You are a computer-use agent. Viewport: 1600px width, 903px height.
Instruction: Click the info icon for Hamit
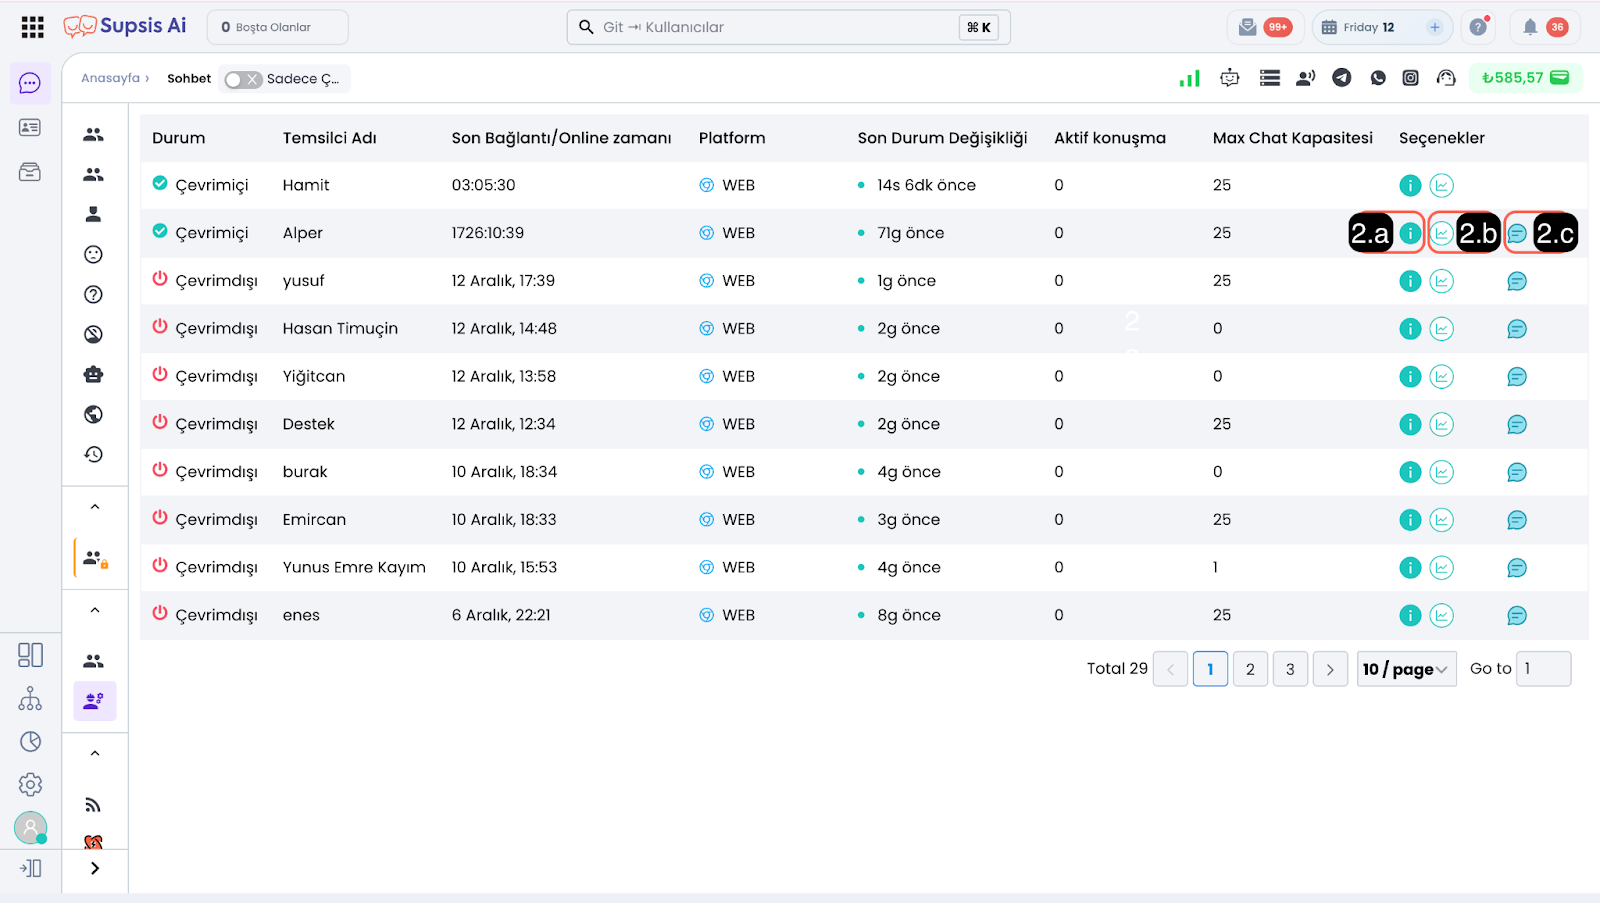(x=1410, y=185)
